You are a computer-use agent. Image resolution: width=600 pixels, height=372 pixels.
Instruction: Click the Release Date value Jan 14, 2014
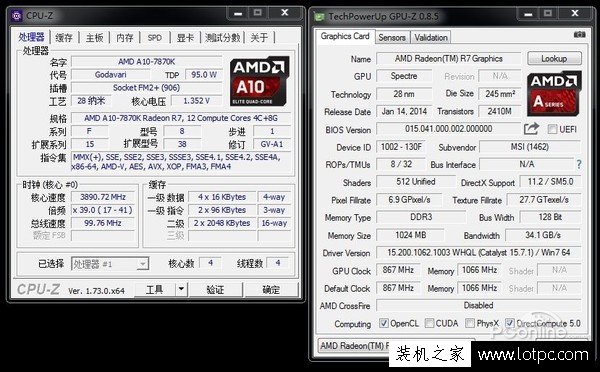click(x=404, y=111)
